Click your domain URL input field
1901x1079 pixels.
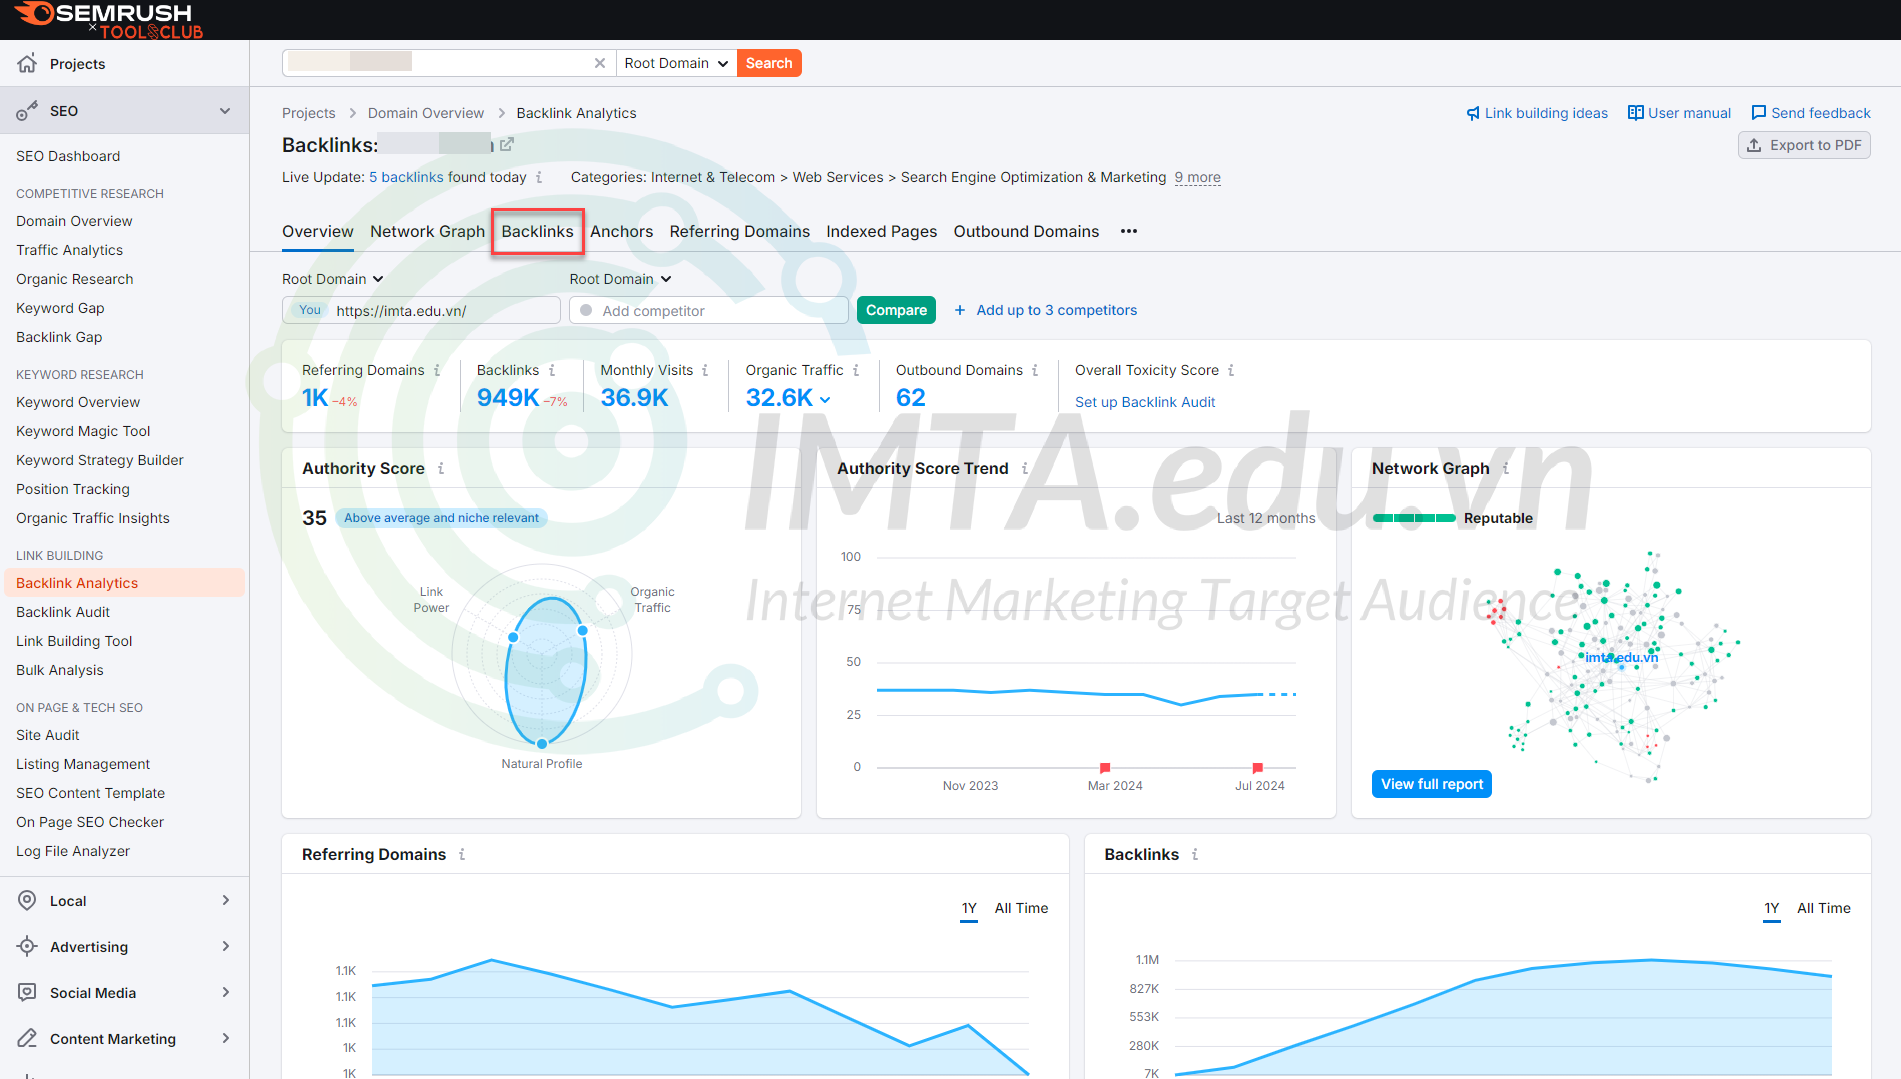421,310
